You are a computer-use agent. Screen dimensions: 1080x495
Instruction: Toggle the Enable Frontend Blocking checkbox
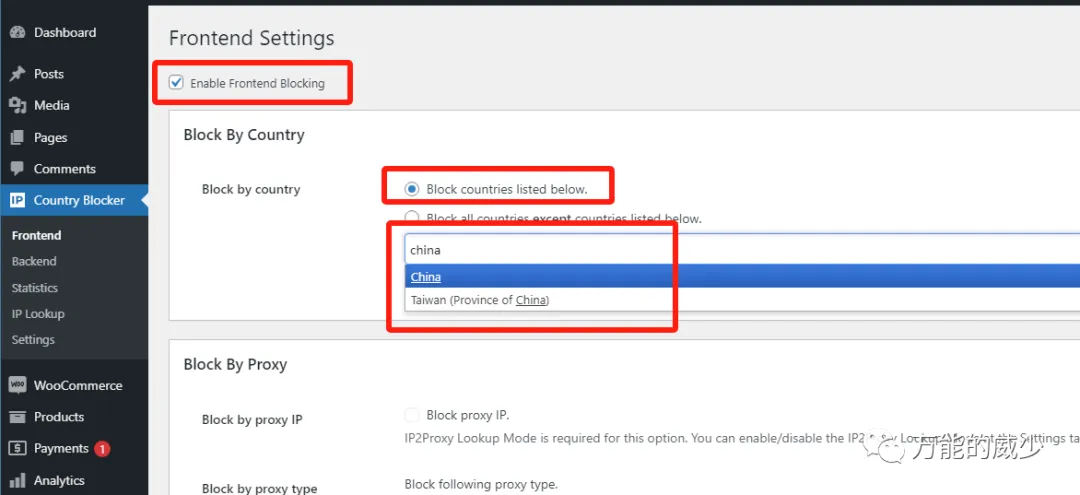[x=176, y=83]
